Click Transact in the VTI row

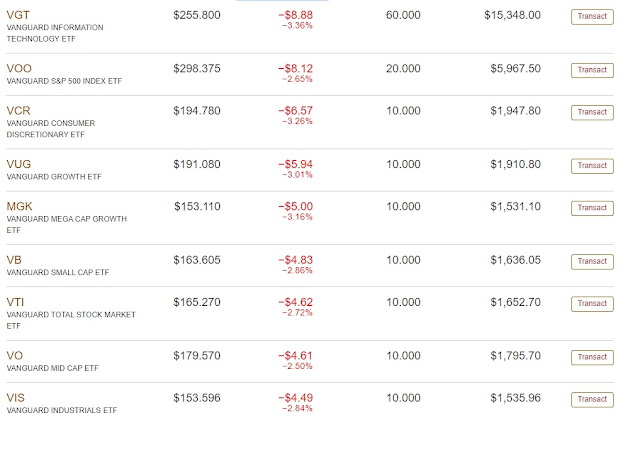pyautogui.click(x=592, y=303)
